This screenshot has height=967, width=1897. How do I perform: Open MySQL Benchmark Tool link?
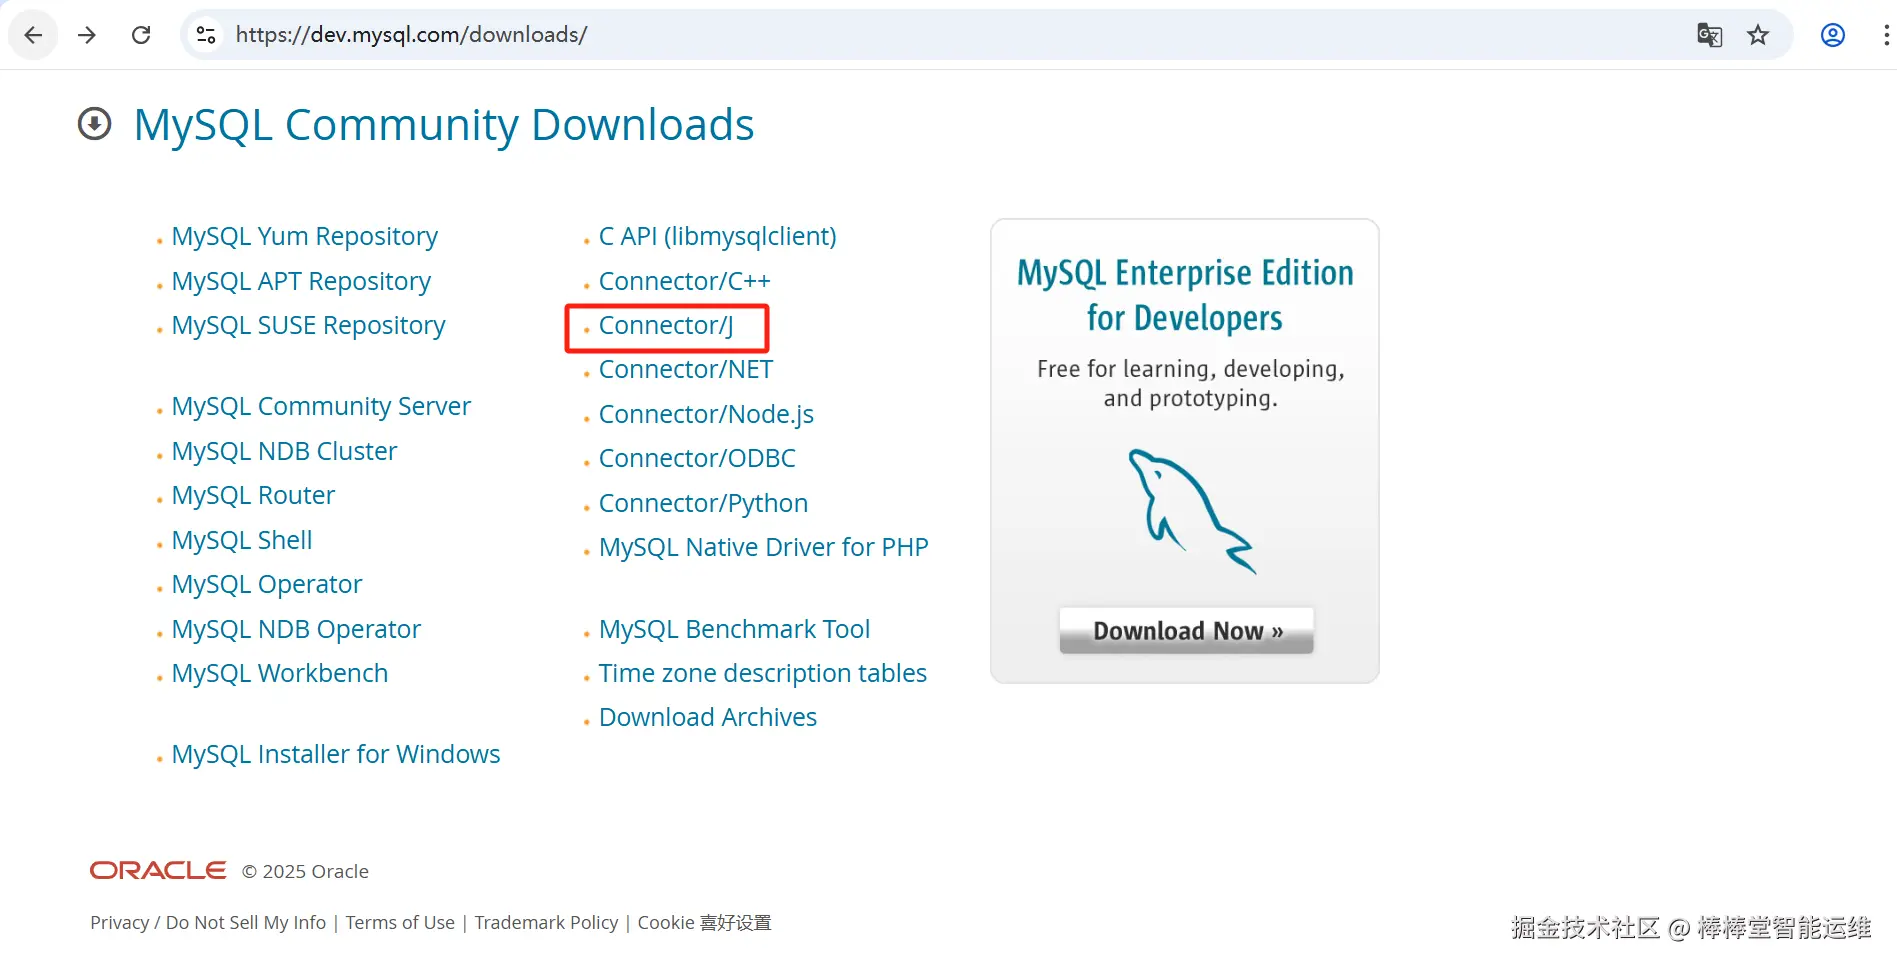[734, 629]
